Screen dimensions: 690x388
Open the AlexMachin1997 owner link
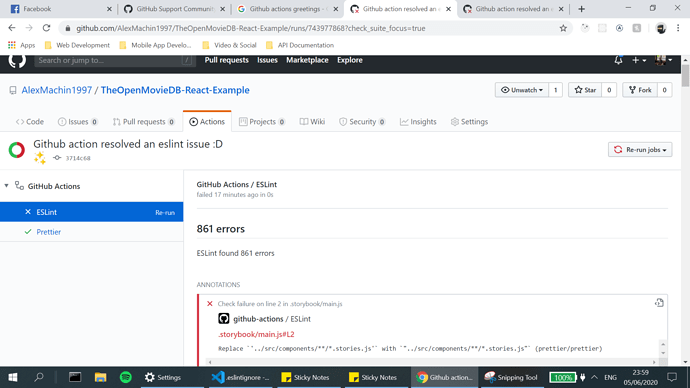tap(57, 90)
